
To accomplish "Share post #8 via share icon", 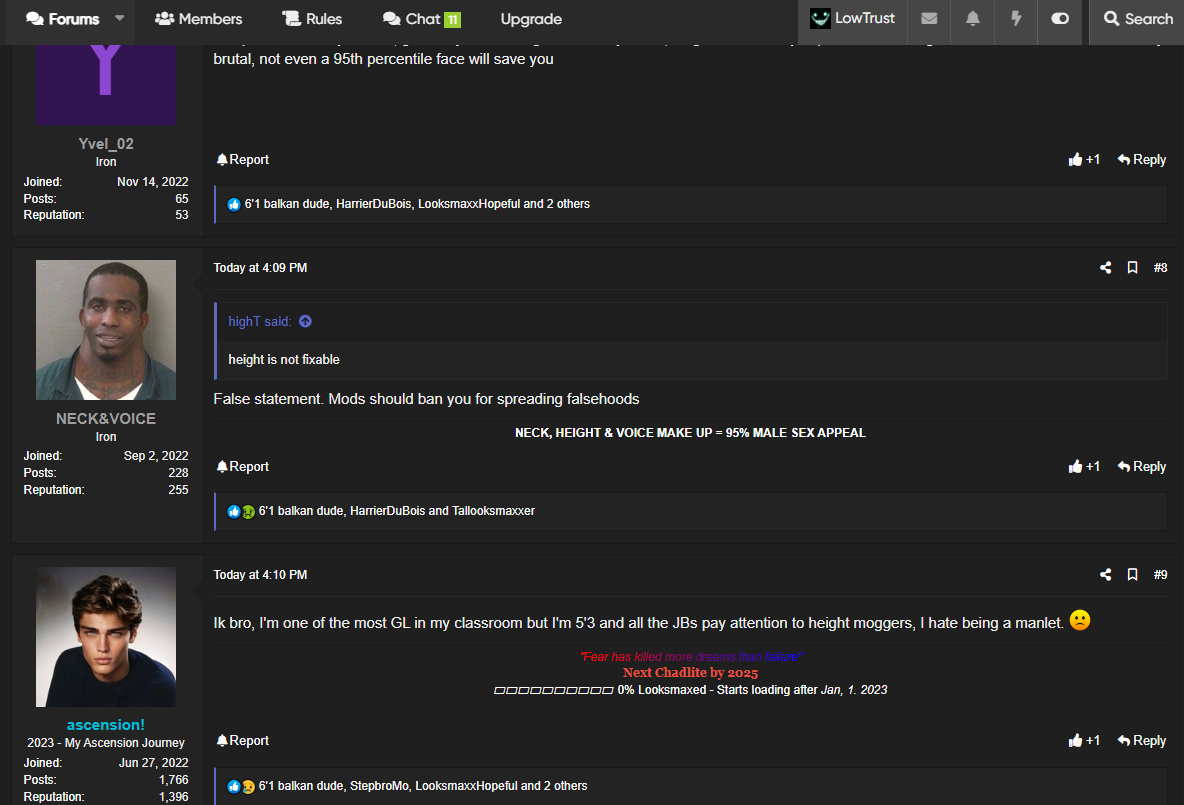I will point(1105,268).
